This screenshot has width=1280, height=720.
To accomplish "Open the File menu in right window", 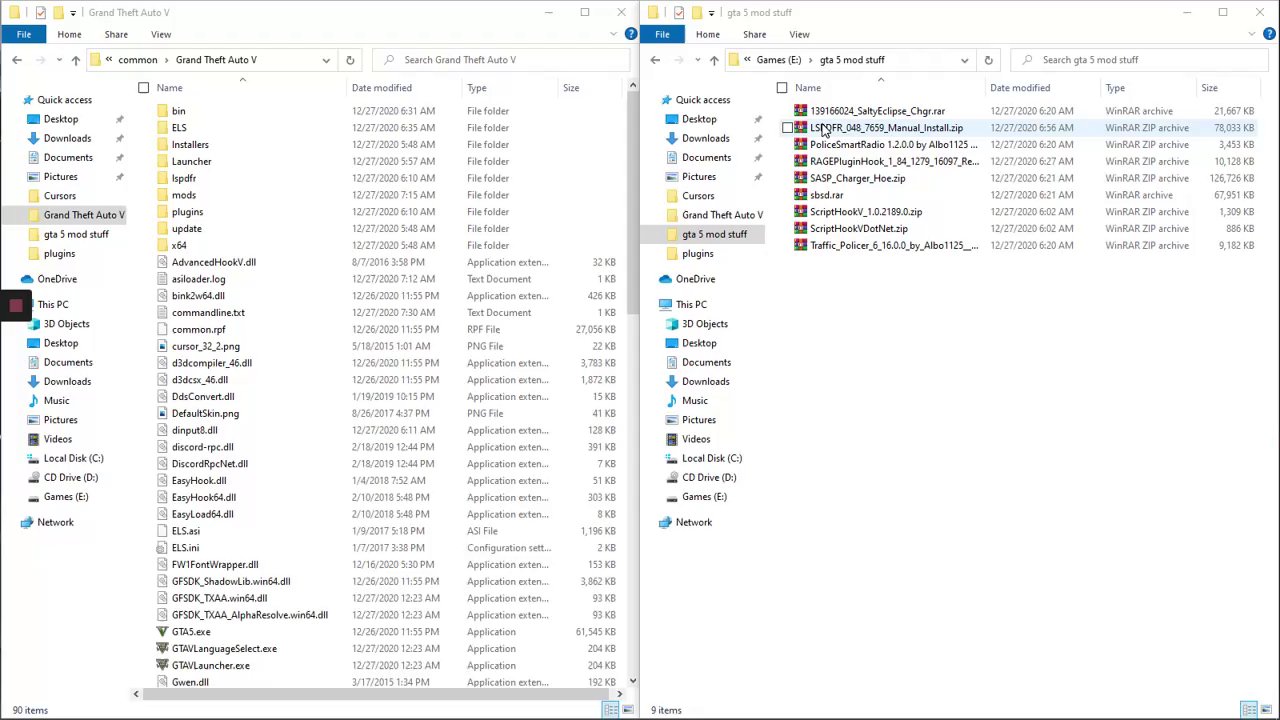I will [662, 34].
